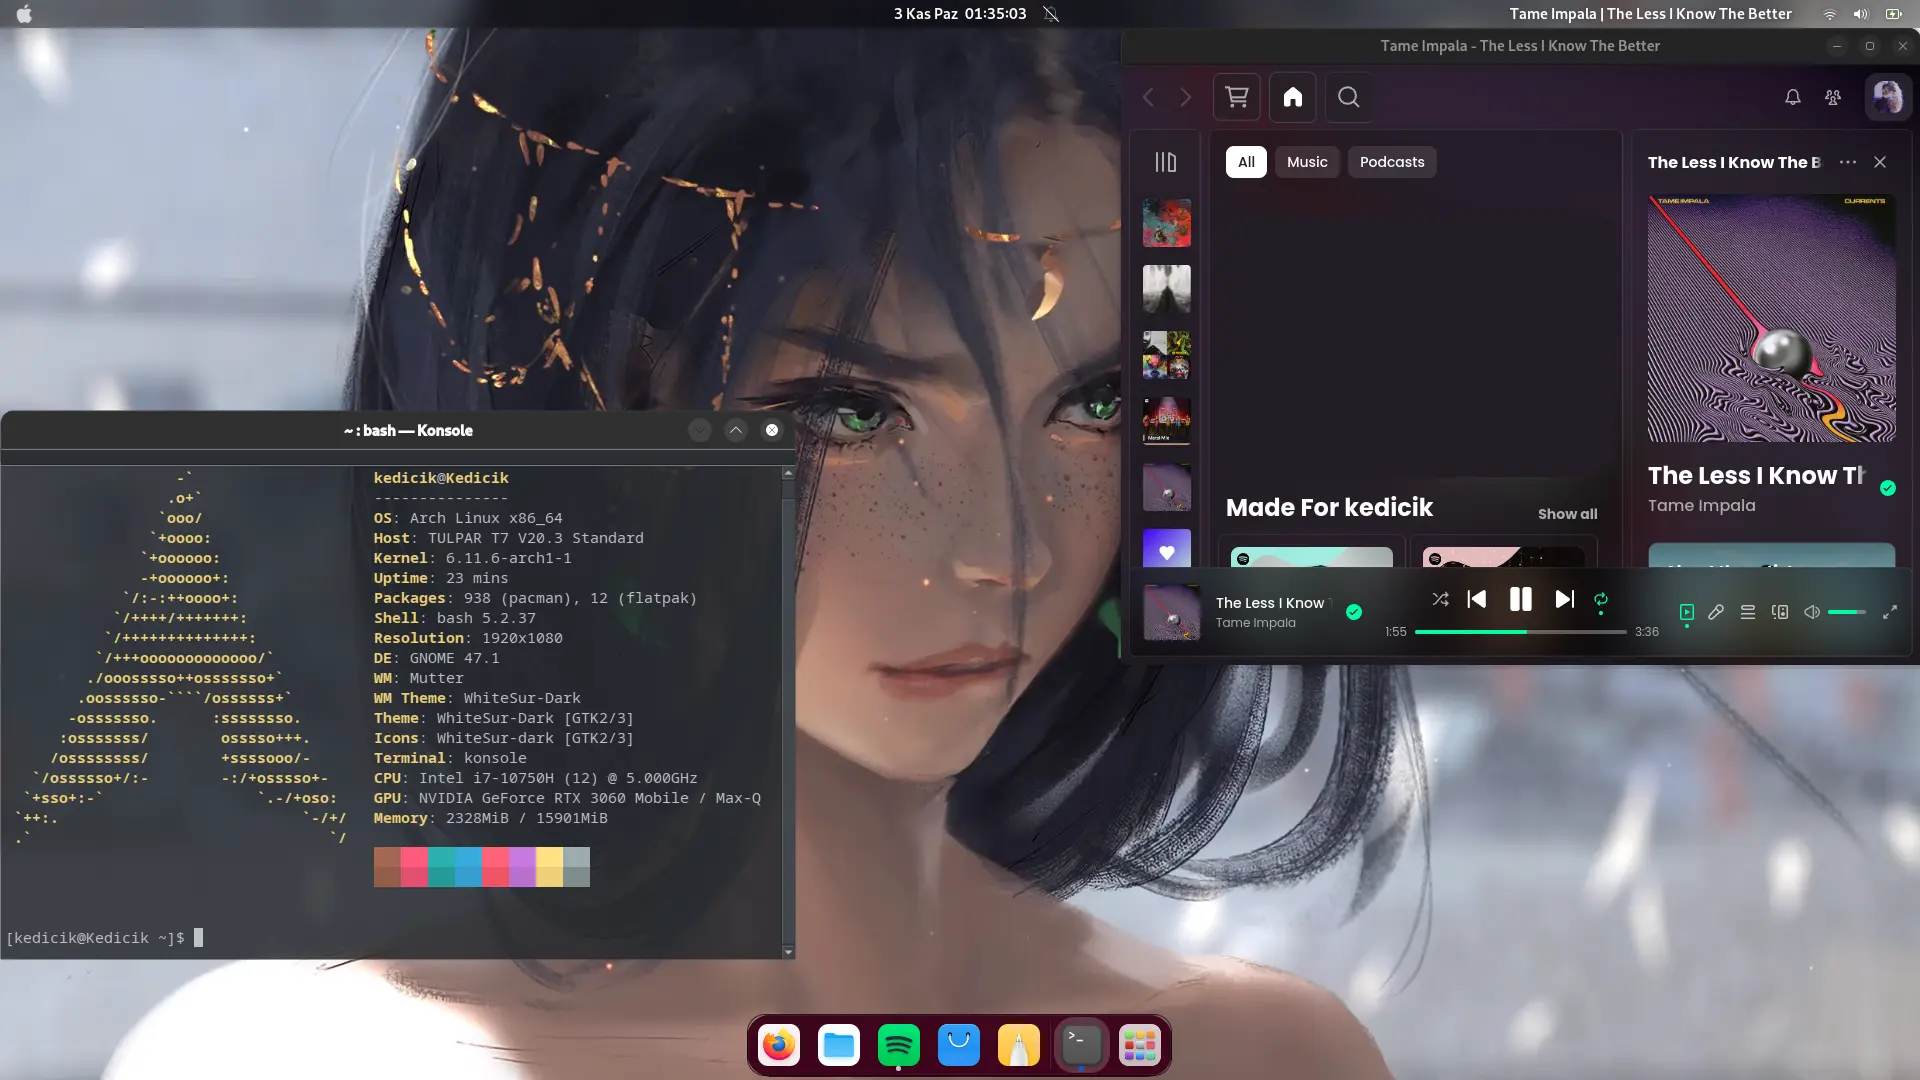
Task: Open Files from the dock
Action: coord(839,1046)
